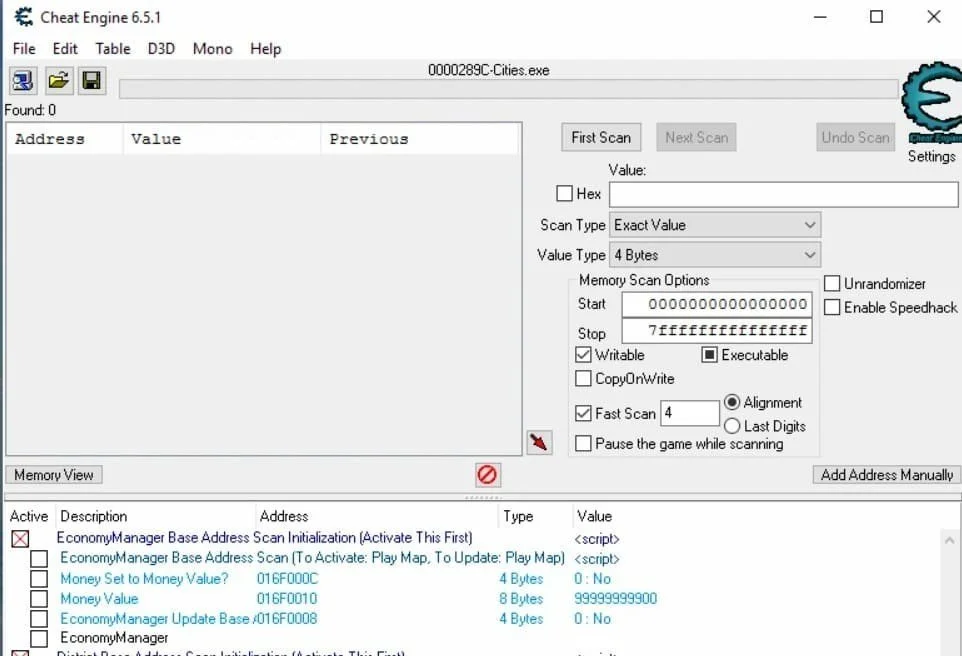962x656 pixels.
Task: Activate the Money Value entry checkbox
Action: pyautogui.click(x=39, y=599)
